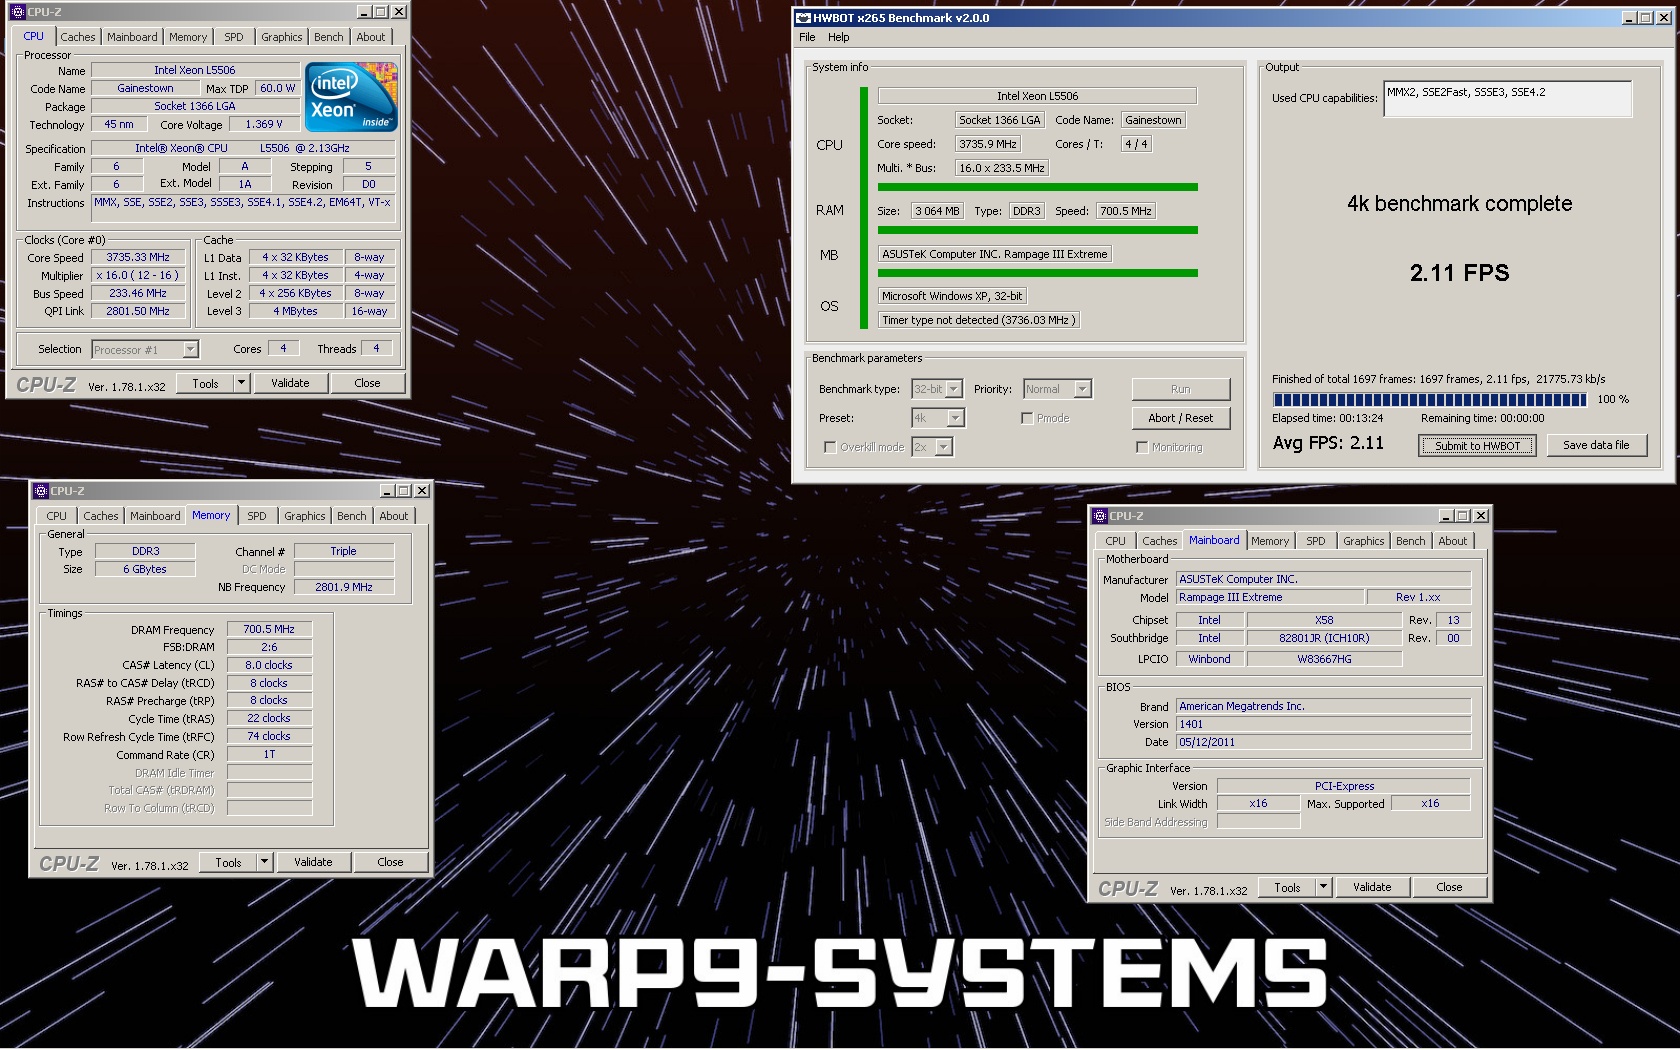Click the BIOS Version 1401 field
The image size is (1680, 1050).
pos(1323,724)
